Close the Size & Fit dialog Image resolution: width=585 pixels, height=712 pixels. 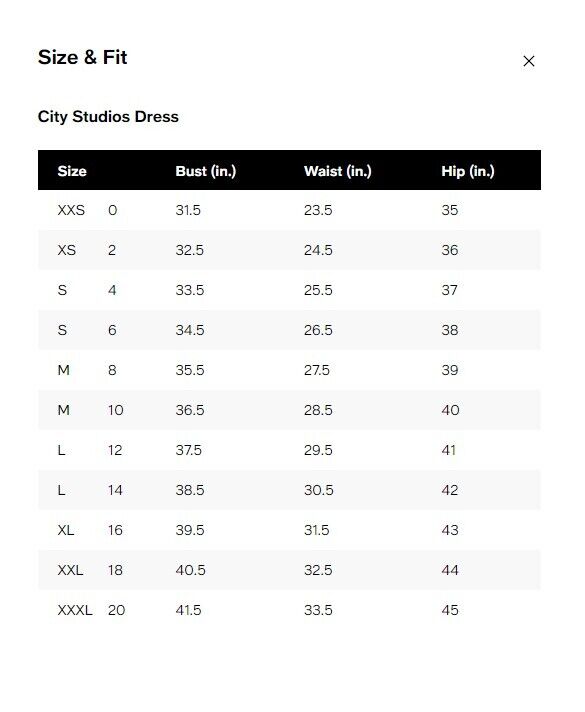pyautogui.click(x=528, y=61)
